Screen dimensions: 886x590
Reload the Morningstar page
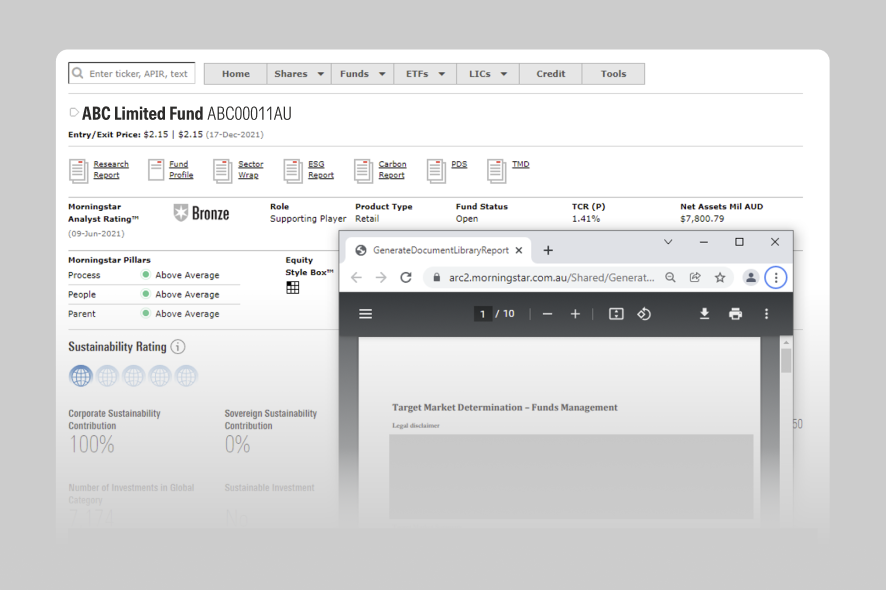point(406,277)
